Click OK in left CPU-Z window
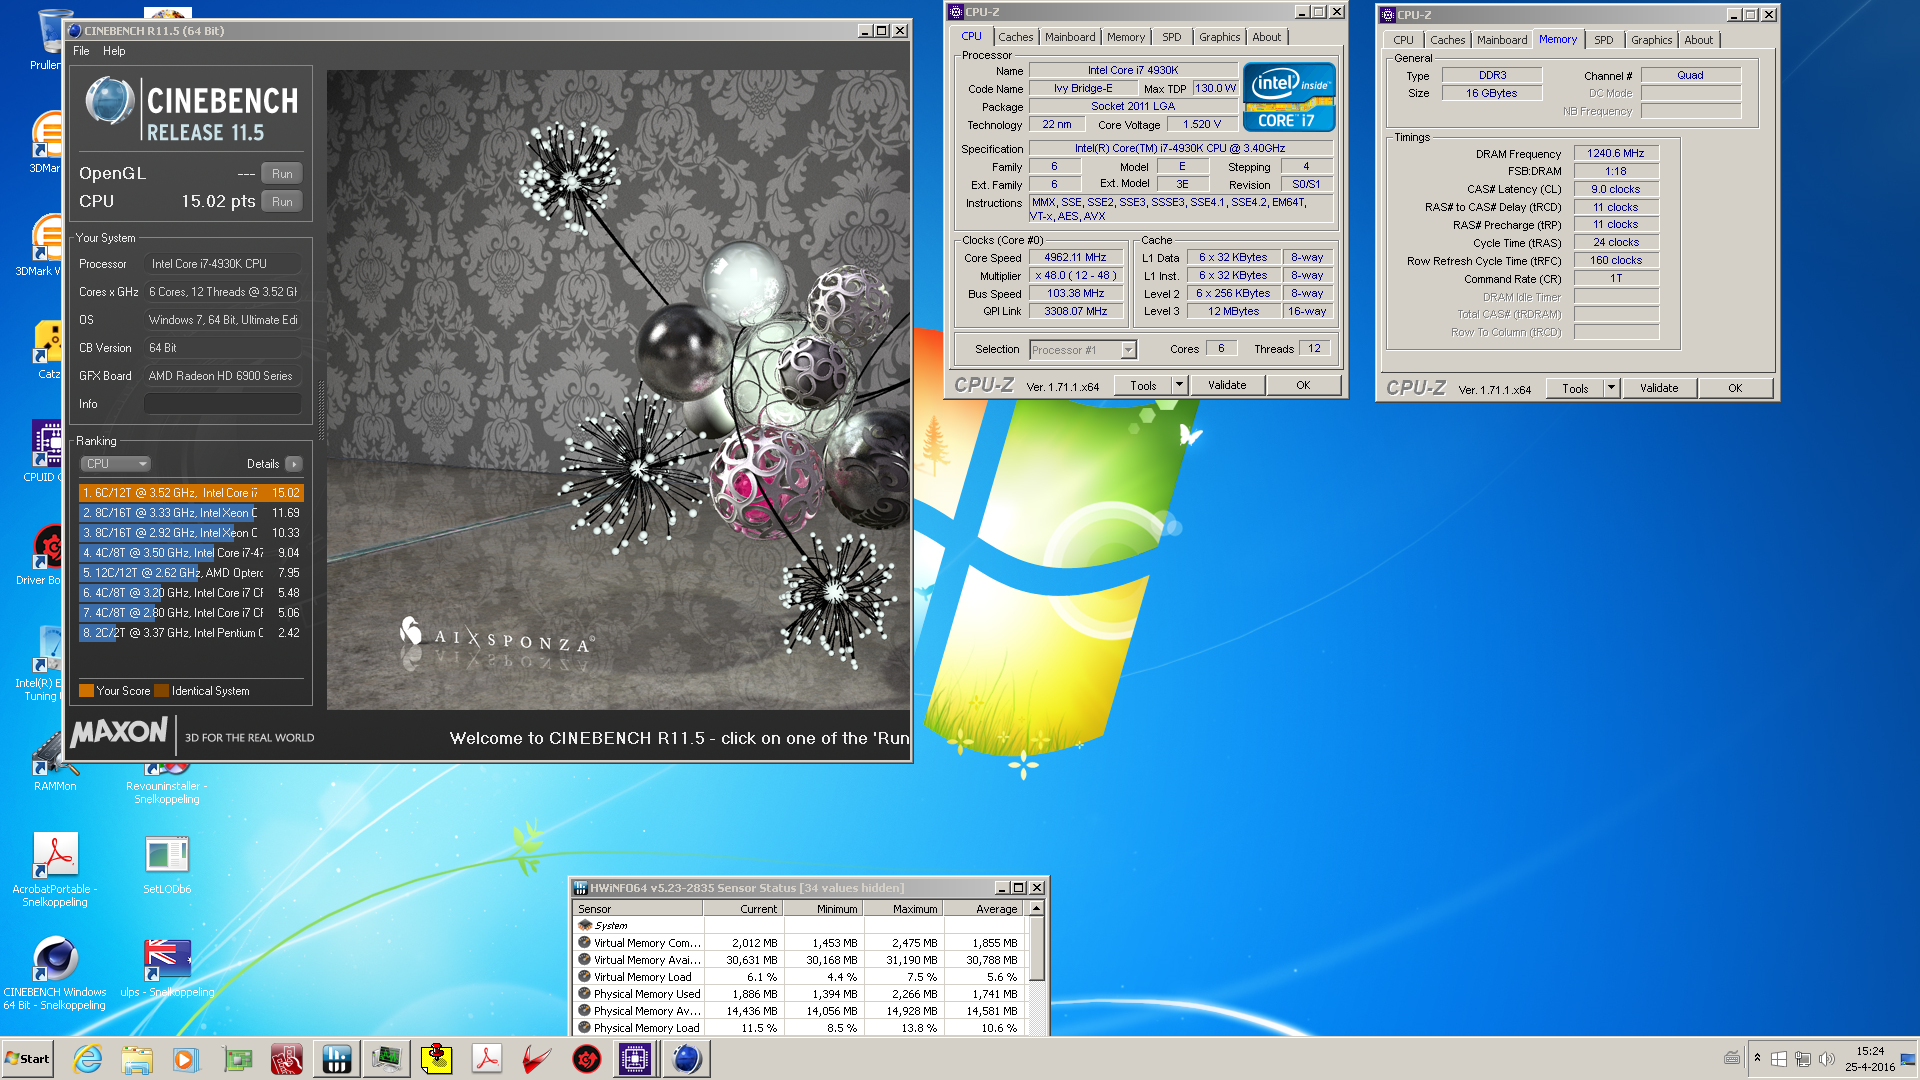This screenshot has width=1920, height=1080. (x=1303, y=385)
